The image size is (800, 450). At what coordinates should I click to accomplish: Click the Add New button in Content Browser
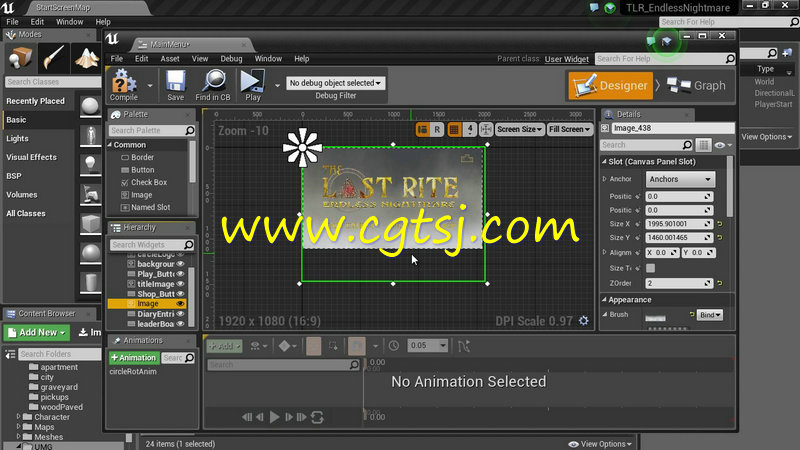(x=37, y=333)
